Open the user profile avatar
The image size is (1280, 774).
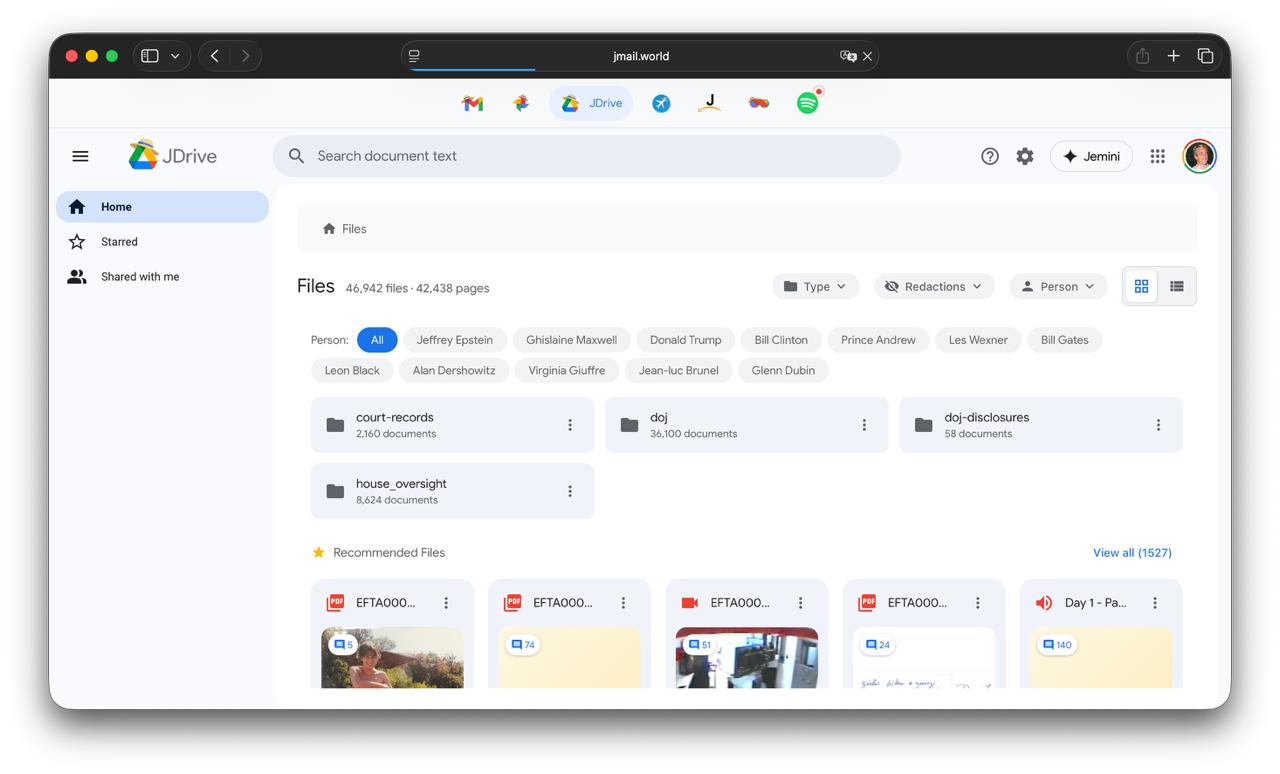[x=1199, y=156]
